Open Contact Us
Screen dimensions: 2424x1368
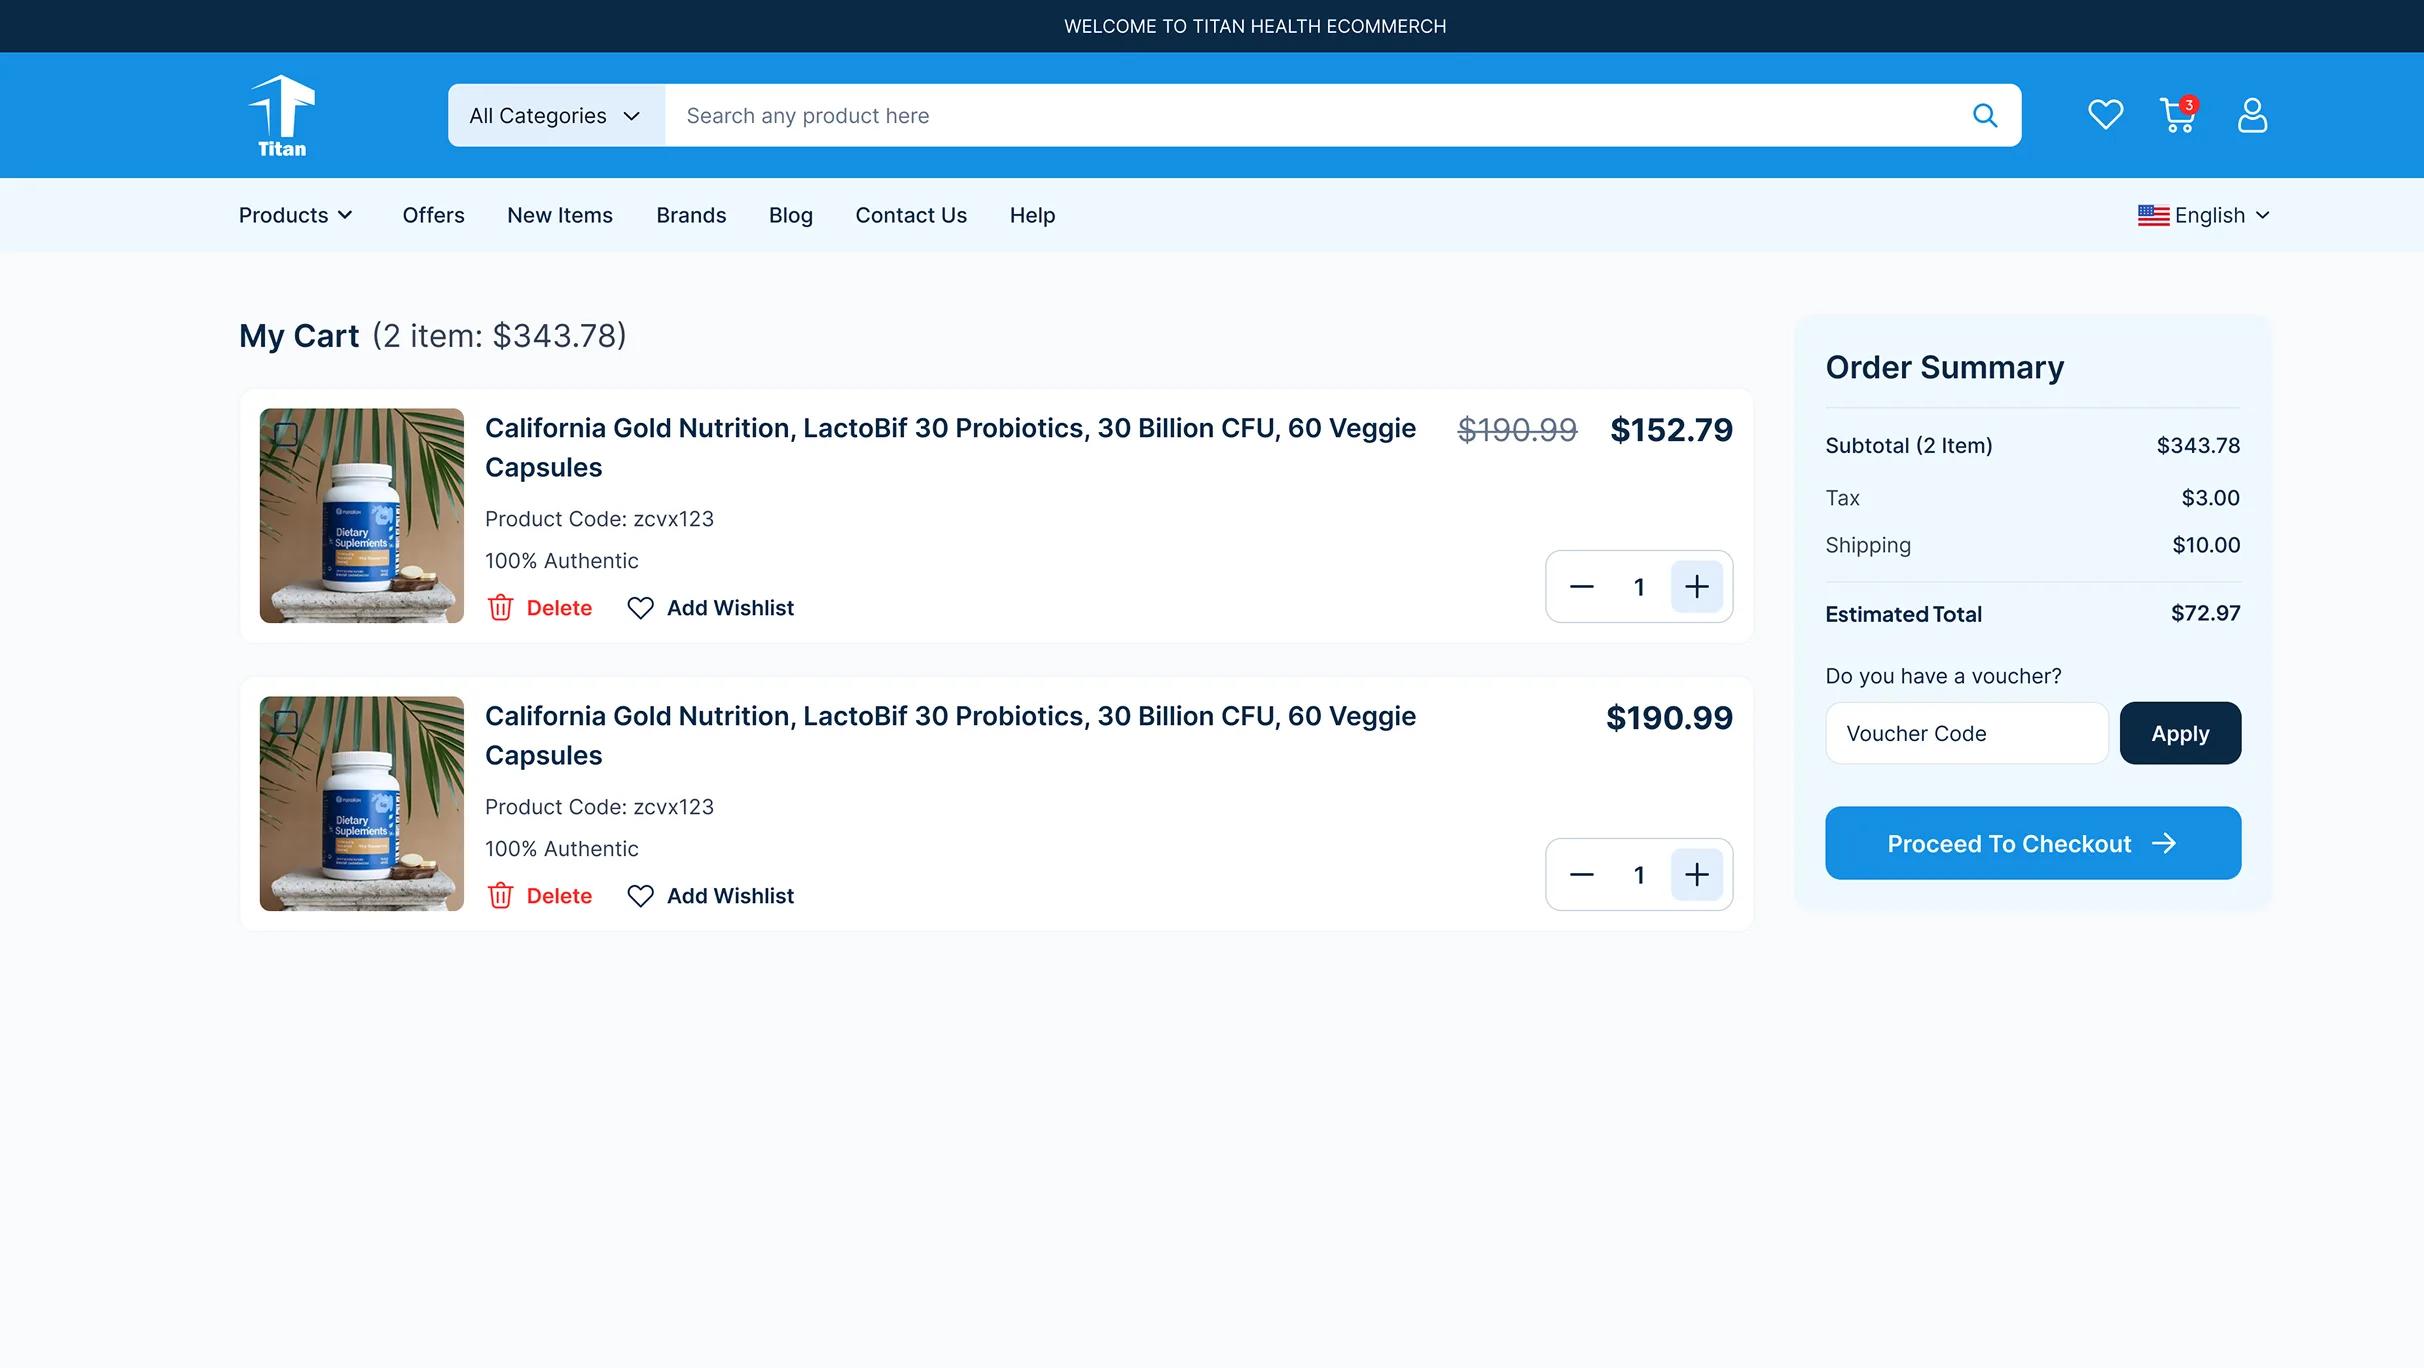point(911,216)
